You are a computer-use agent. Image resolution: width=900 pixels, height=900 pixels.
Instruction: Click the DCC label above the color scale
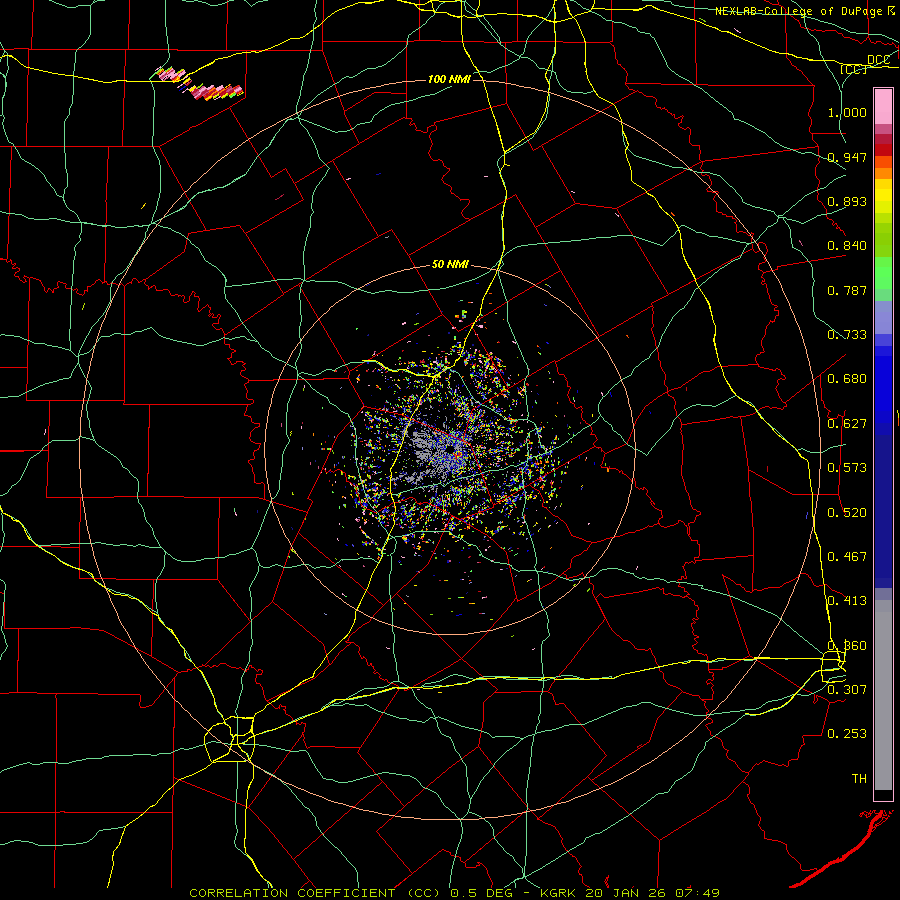[878, 59]
